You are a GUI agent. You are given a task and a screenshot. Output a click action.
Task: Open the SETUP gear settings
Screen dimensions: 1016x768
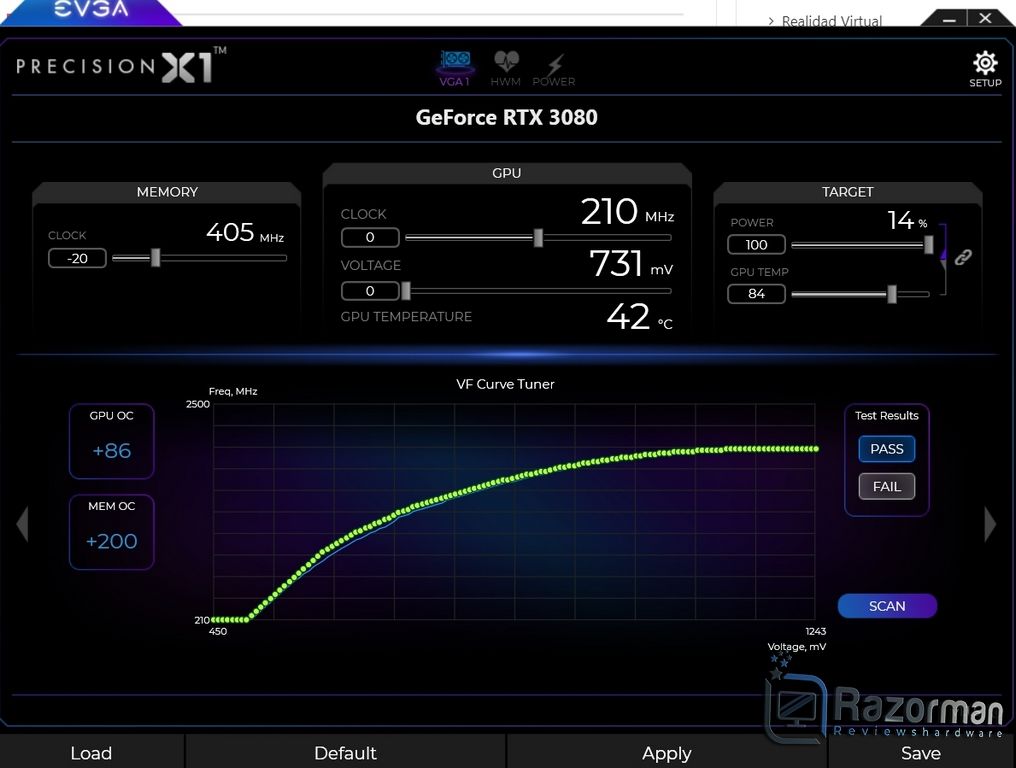click(x=985, y=69)
